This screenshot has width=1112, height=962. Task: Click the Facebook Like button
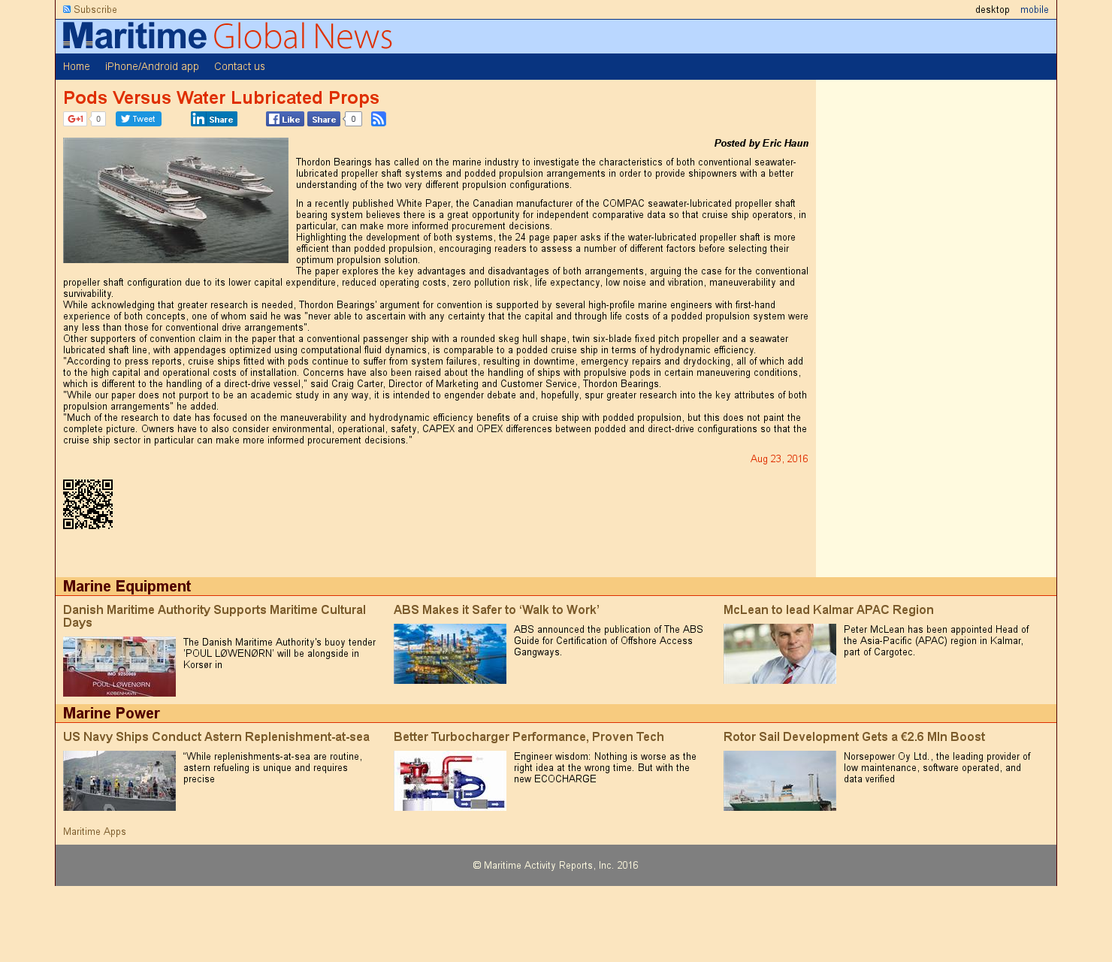point(285,119)
